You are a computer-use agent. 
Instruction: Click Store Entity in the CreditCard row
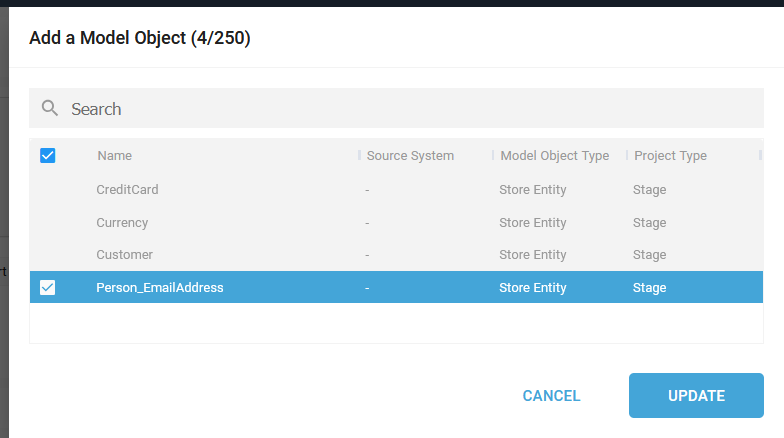[532, 190]
